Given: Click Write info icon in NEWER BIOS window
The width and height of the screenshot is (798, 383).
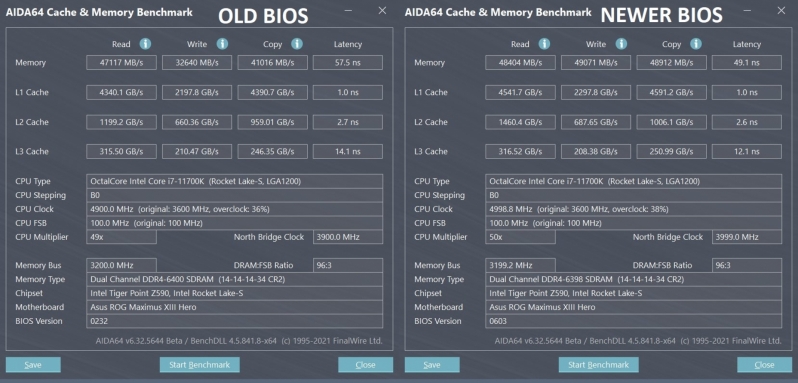Looking at the screenshot, I should click(x=621, y=44).
